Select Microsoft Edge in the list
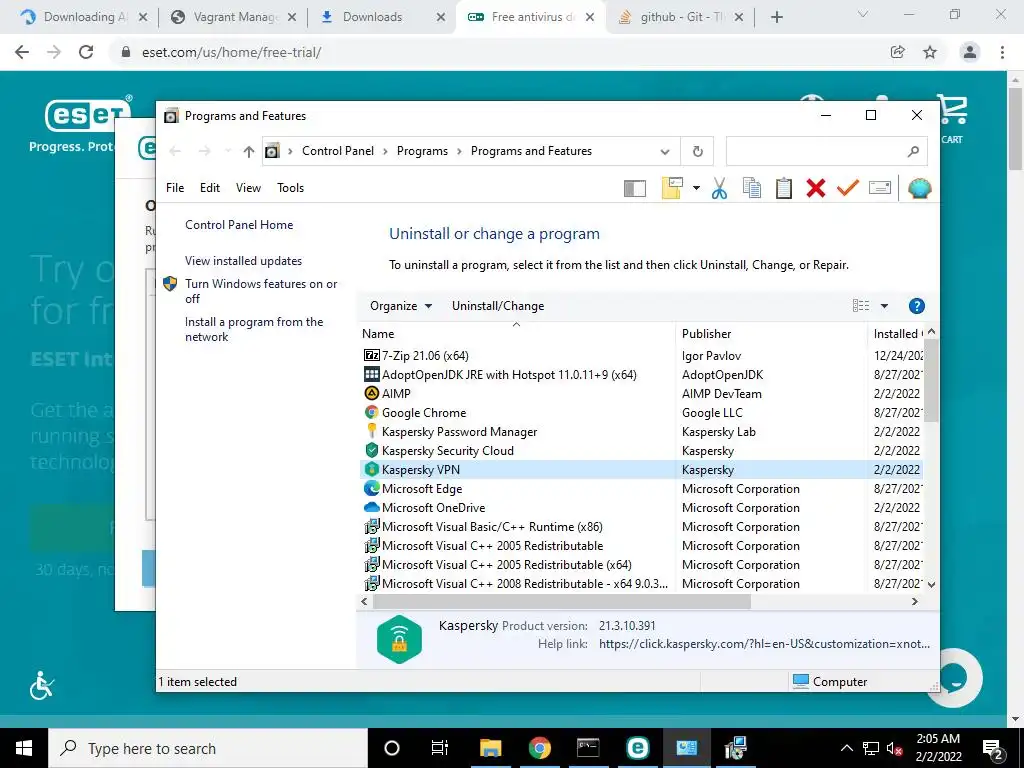The height and width of the screenshot is (768, 1024). [x=641, y=488]
